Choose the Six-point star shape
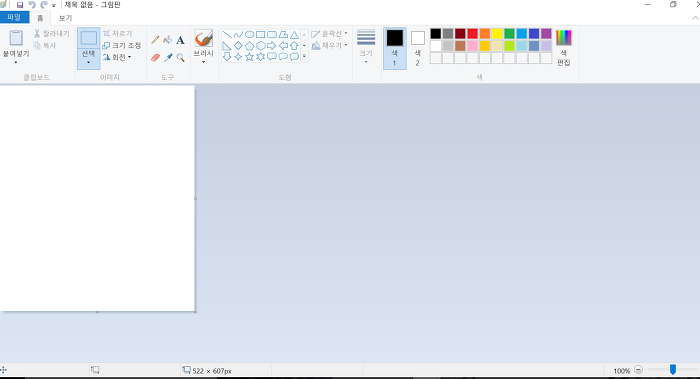This screenshot has height=379, width=700. coord(261,57)
